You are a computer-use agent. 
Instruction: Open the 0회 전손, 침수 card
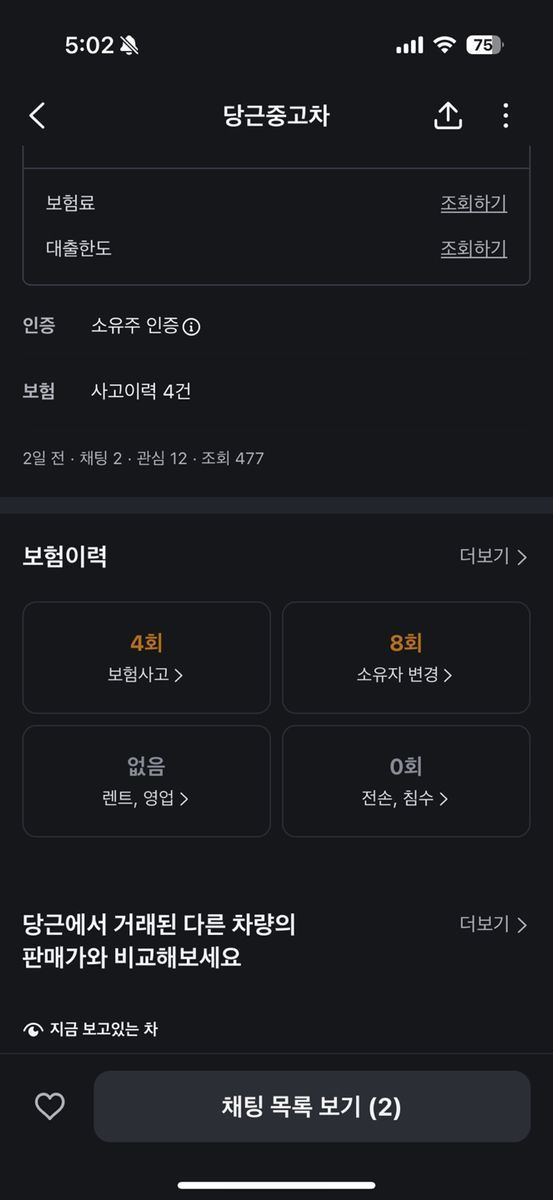(406, 781)
